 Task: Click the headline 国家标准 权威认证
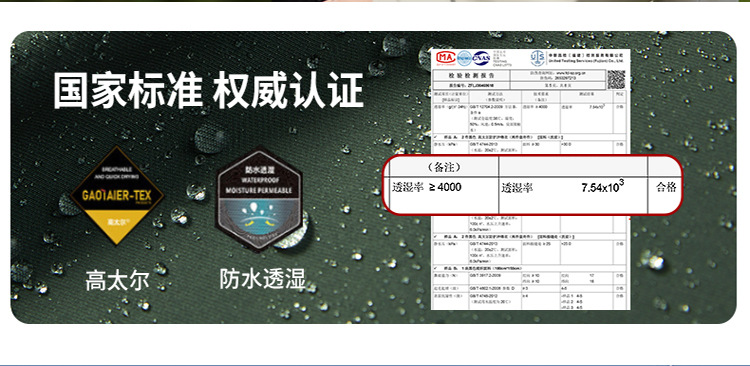tap(208, 90)
